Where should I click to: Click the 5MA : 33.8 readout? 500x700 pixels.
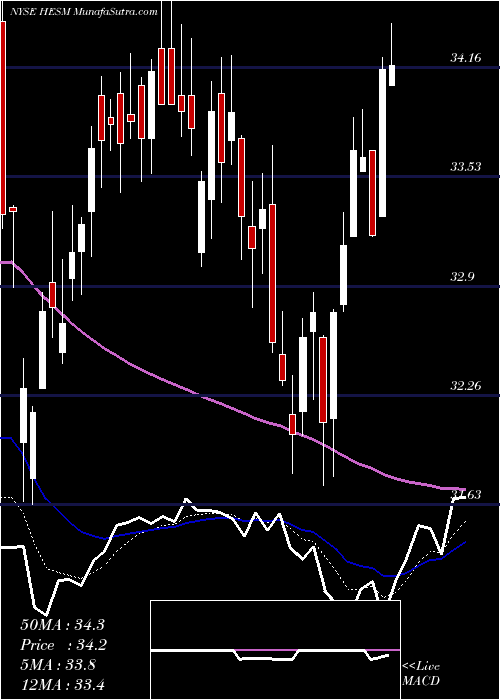57,665
